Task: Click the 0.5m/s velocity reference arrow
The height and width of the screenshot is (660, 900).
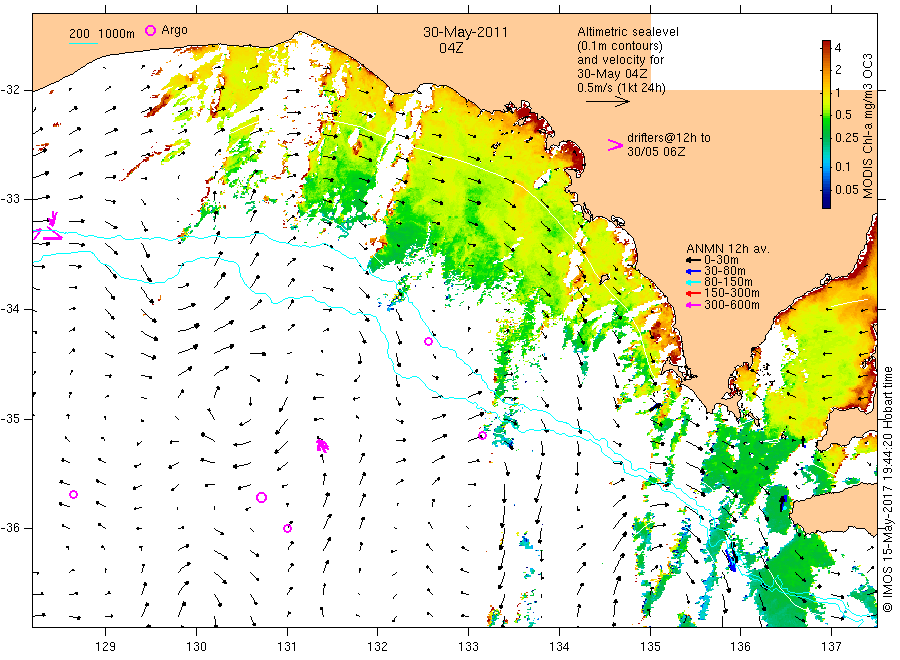Action: [x=607, y=102]
